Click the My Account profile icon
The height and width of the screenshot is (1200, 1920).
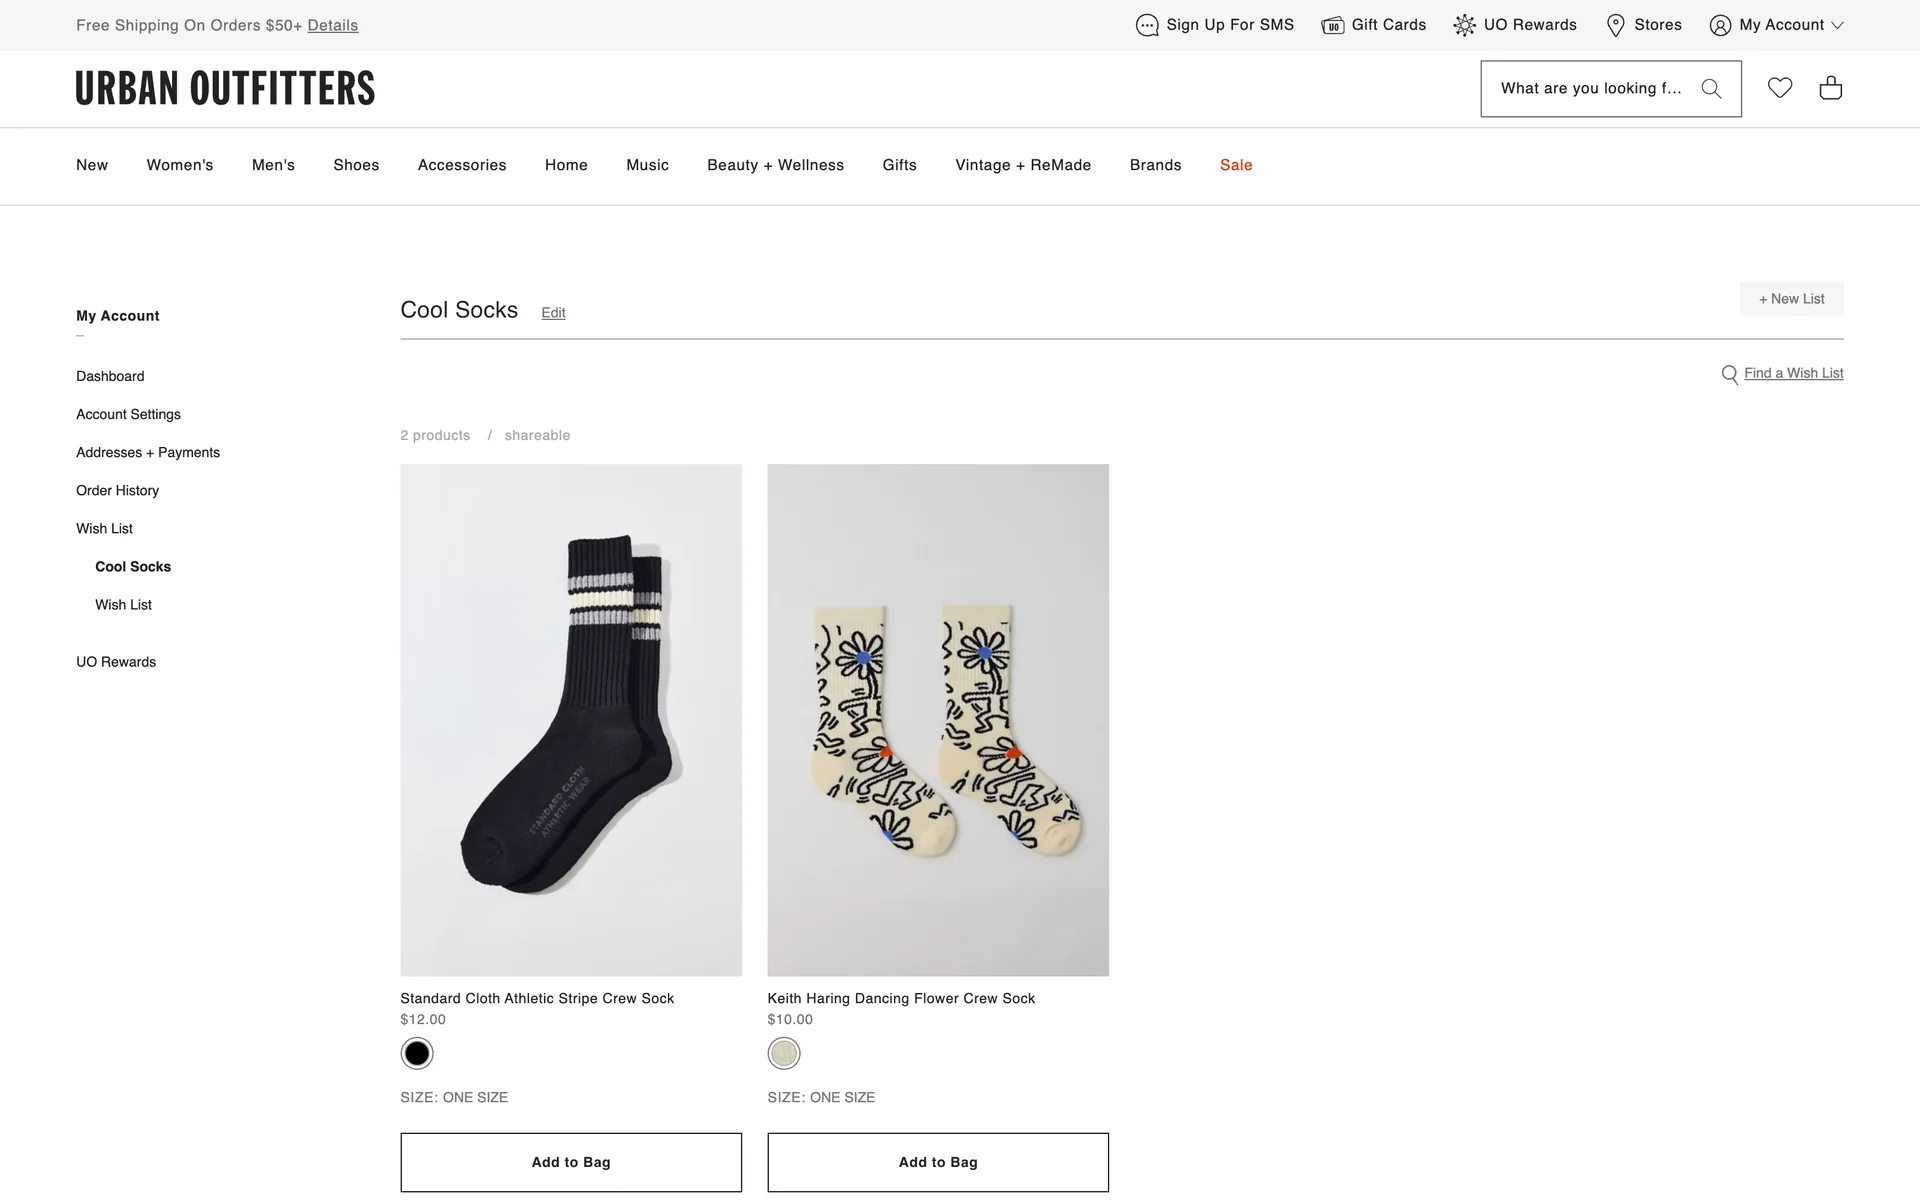(1720, 25)
